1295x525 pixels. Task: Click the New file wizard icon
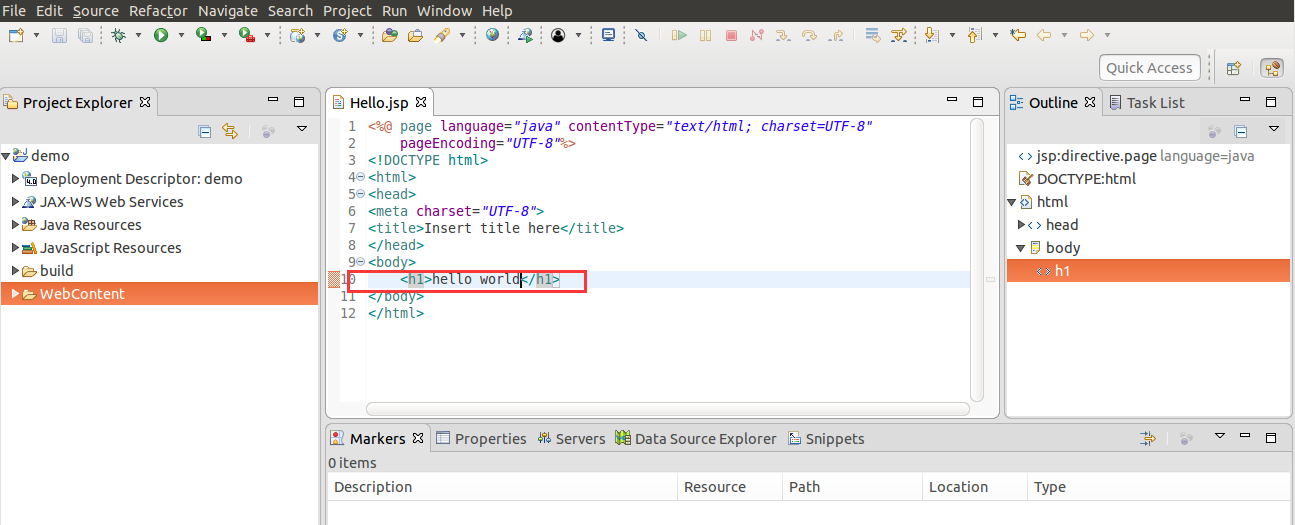click(16, 35)
